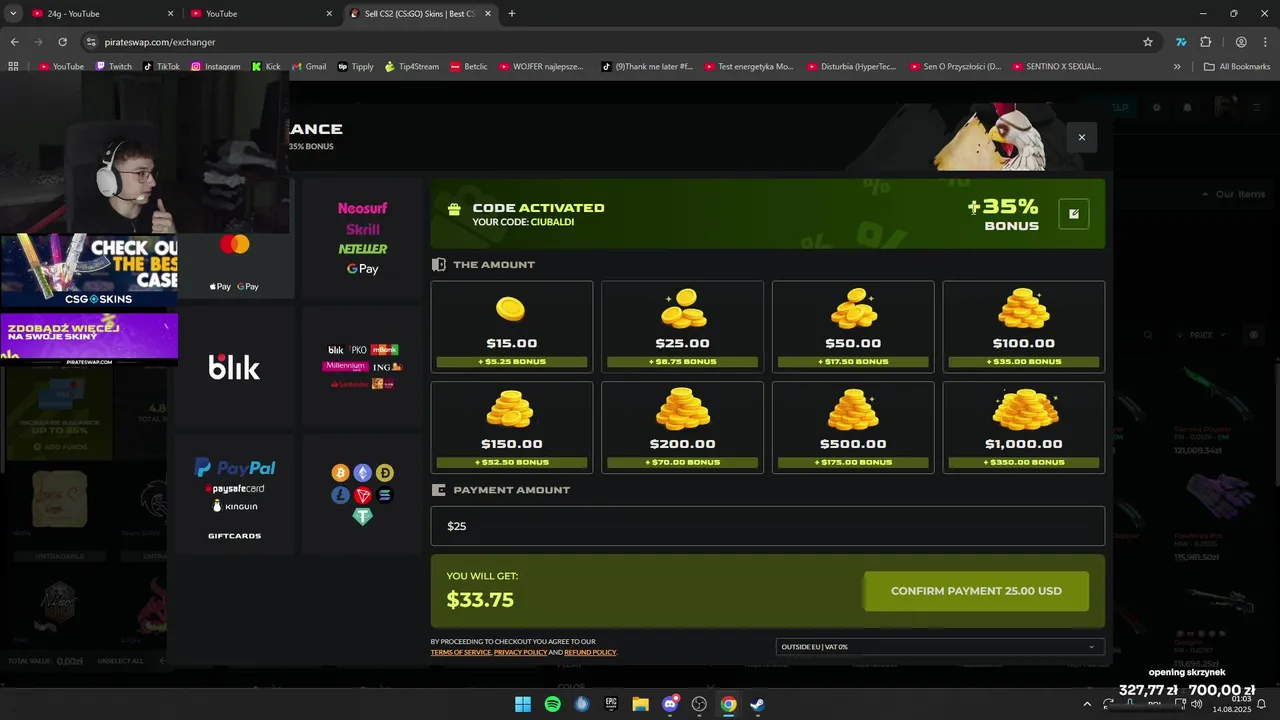Open the Instagram bookmark
Screen dimensions: 1280x720
coord(215,66)
